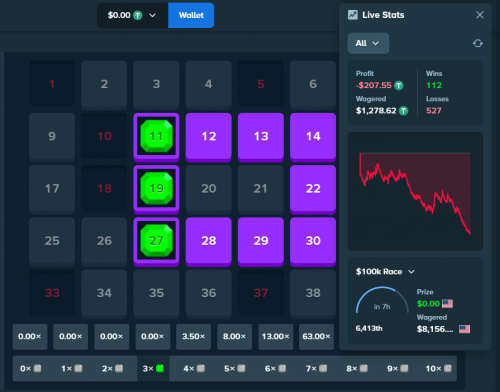Pick number tile 35

pos(156,294)
